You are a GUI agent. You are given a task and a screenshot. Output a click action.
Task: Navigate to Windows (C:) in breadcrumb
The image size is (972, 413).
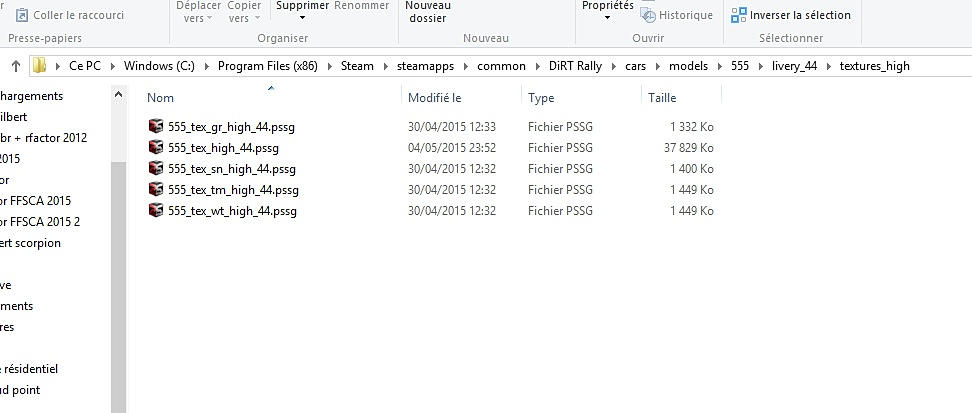click(159, 66)
